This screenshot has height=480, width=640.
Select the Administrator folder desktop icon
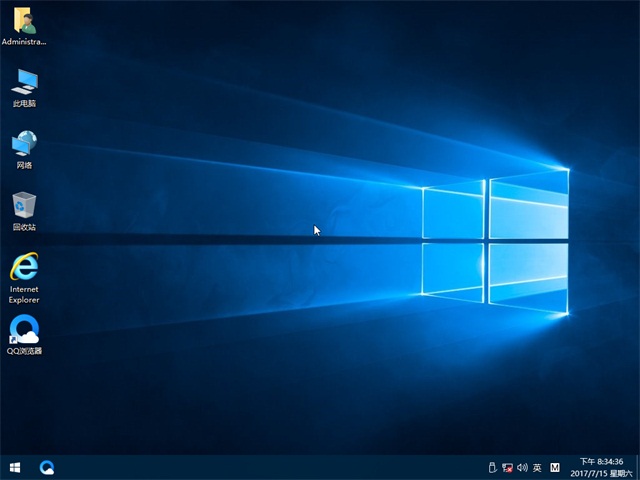click(x=24, y=22)
